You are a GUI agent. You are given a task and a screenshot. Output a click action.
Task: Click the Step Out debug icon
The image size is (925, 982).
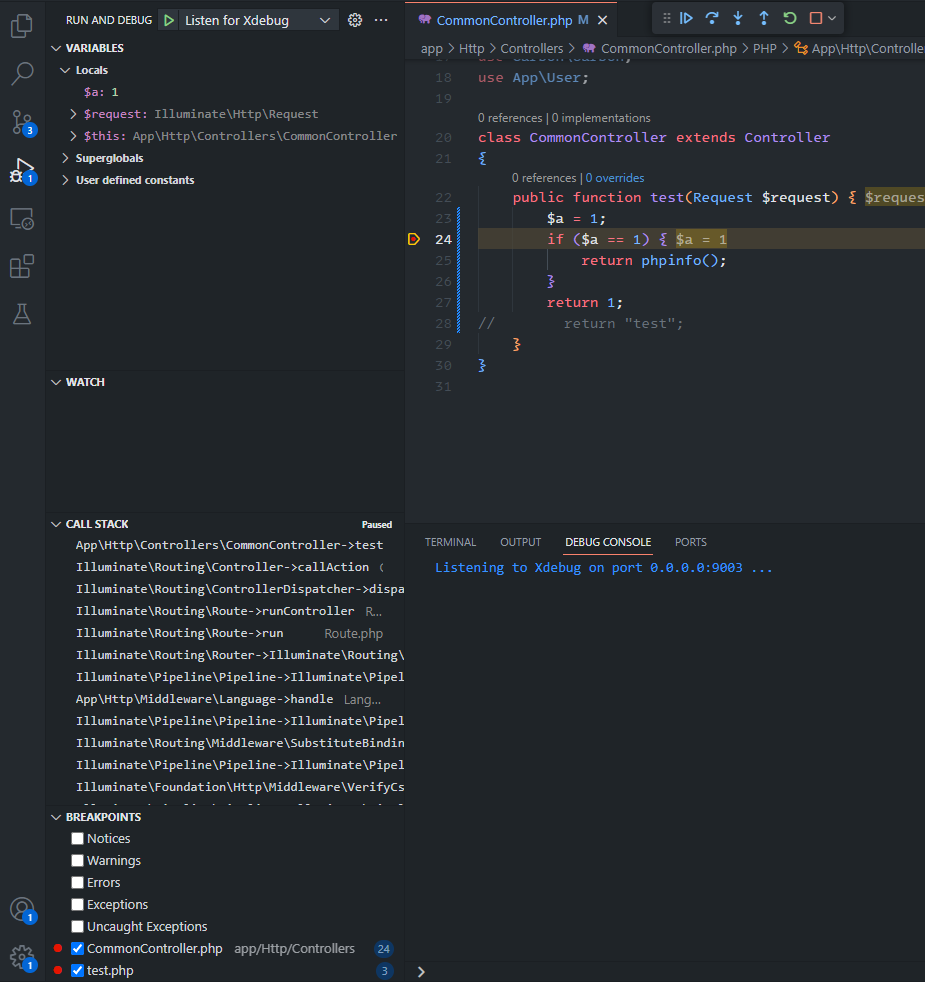point(764,18)
